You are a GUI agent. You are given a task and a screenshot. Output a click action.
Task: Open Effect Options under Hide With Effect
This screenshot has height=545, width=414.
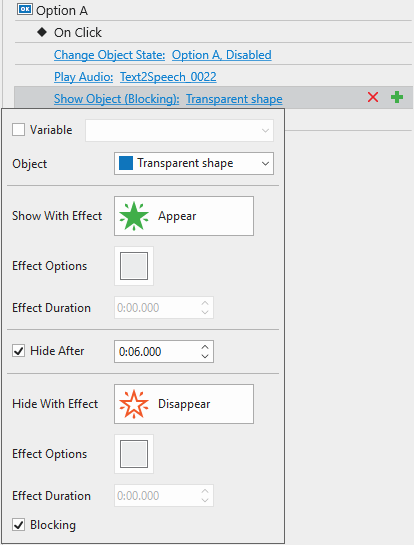[x=134, y=454]
